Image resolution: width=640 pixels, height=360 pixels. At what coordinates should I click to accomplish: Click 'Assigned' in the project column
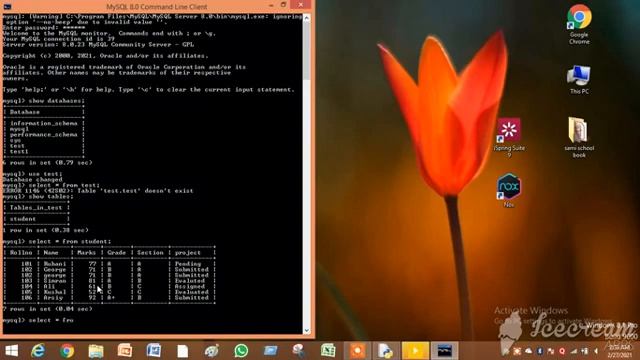click(x=190, y=287)
